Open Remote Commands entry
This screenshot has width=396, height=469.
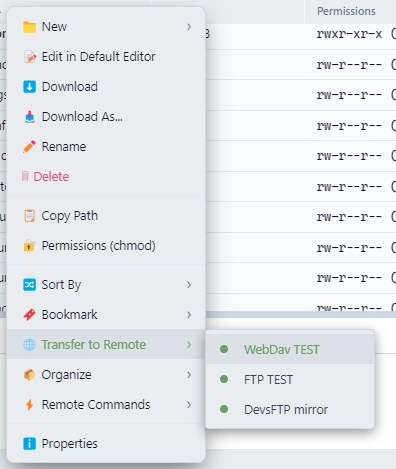pyautogui.click(x=106, y=405)
